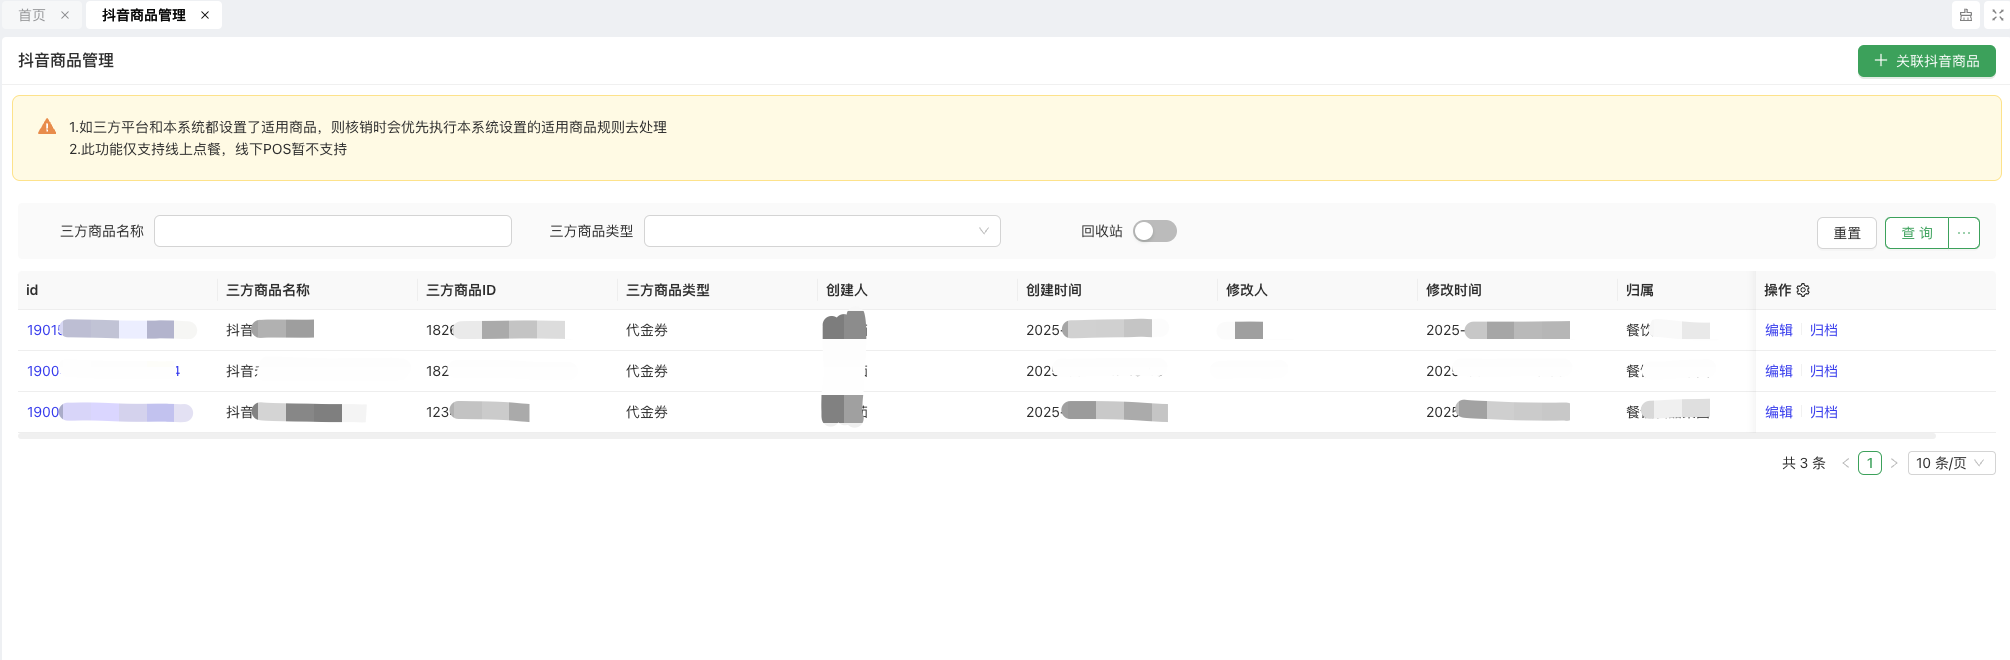The height and width of the screenshot is (660, 2010).
Task: Click the printer-like icon in top bar
Action: pyautogui.click(x=1966, y=15)
